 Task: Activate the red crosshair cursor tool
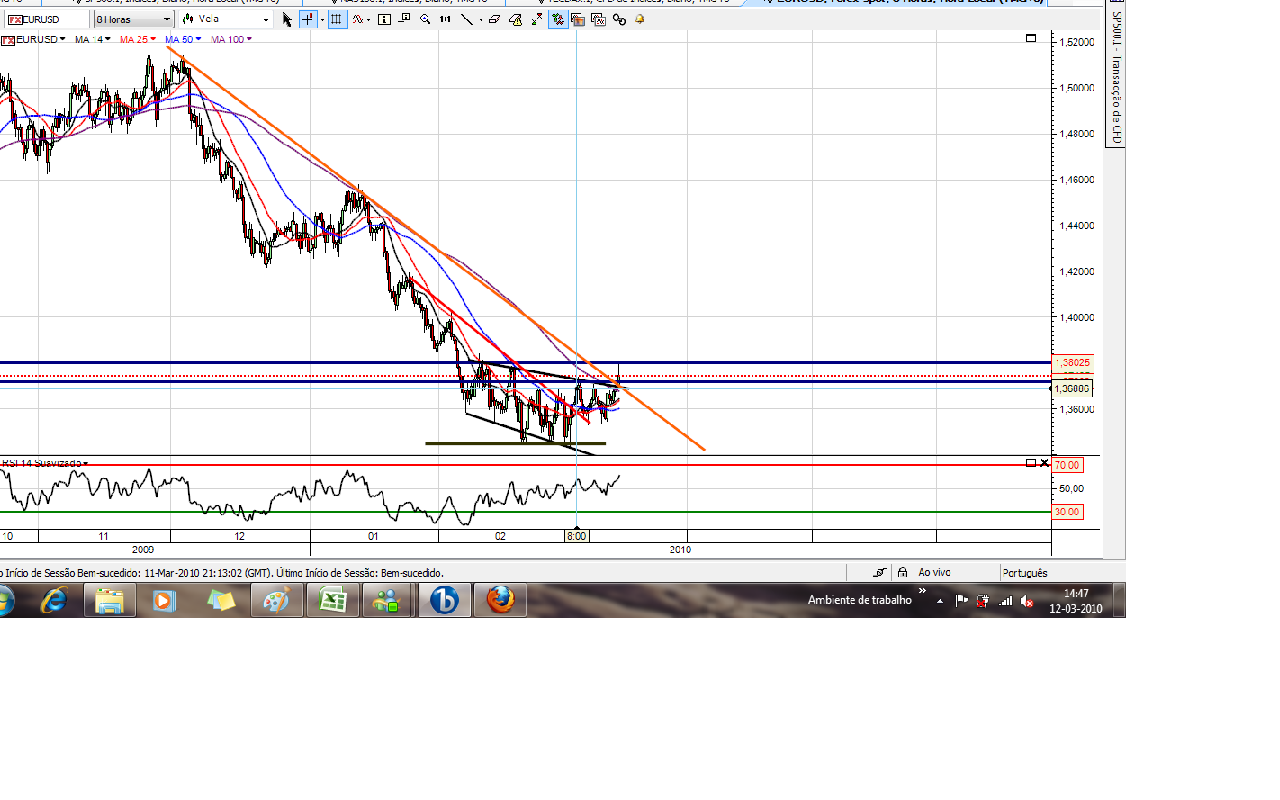(x=307, y=19)
